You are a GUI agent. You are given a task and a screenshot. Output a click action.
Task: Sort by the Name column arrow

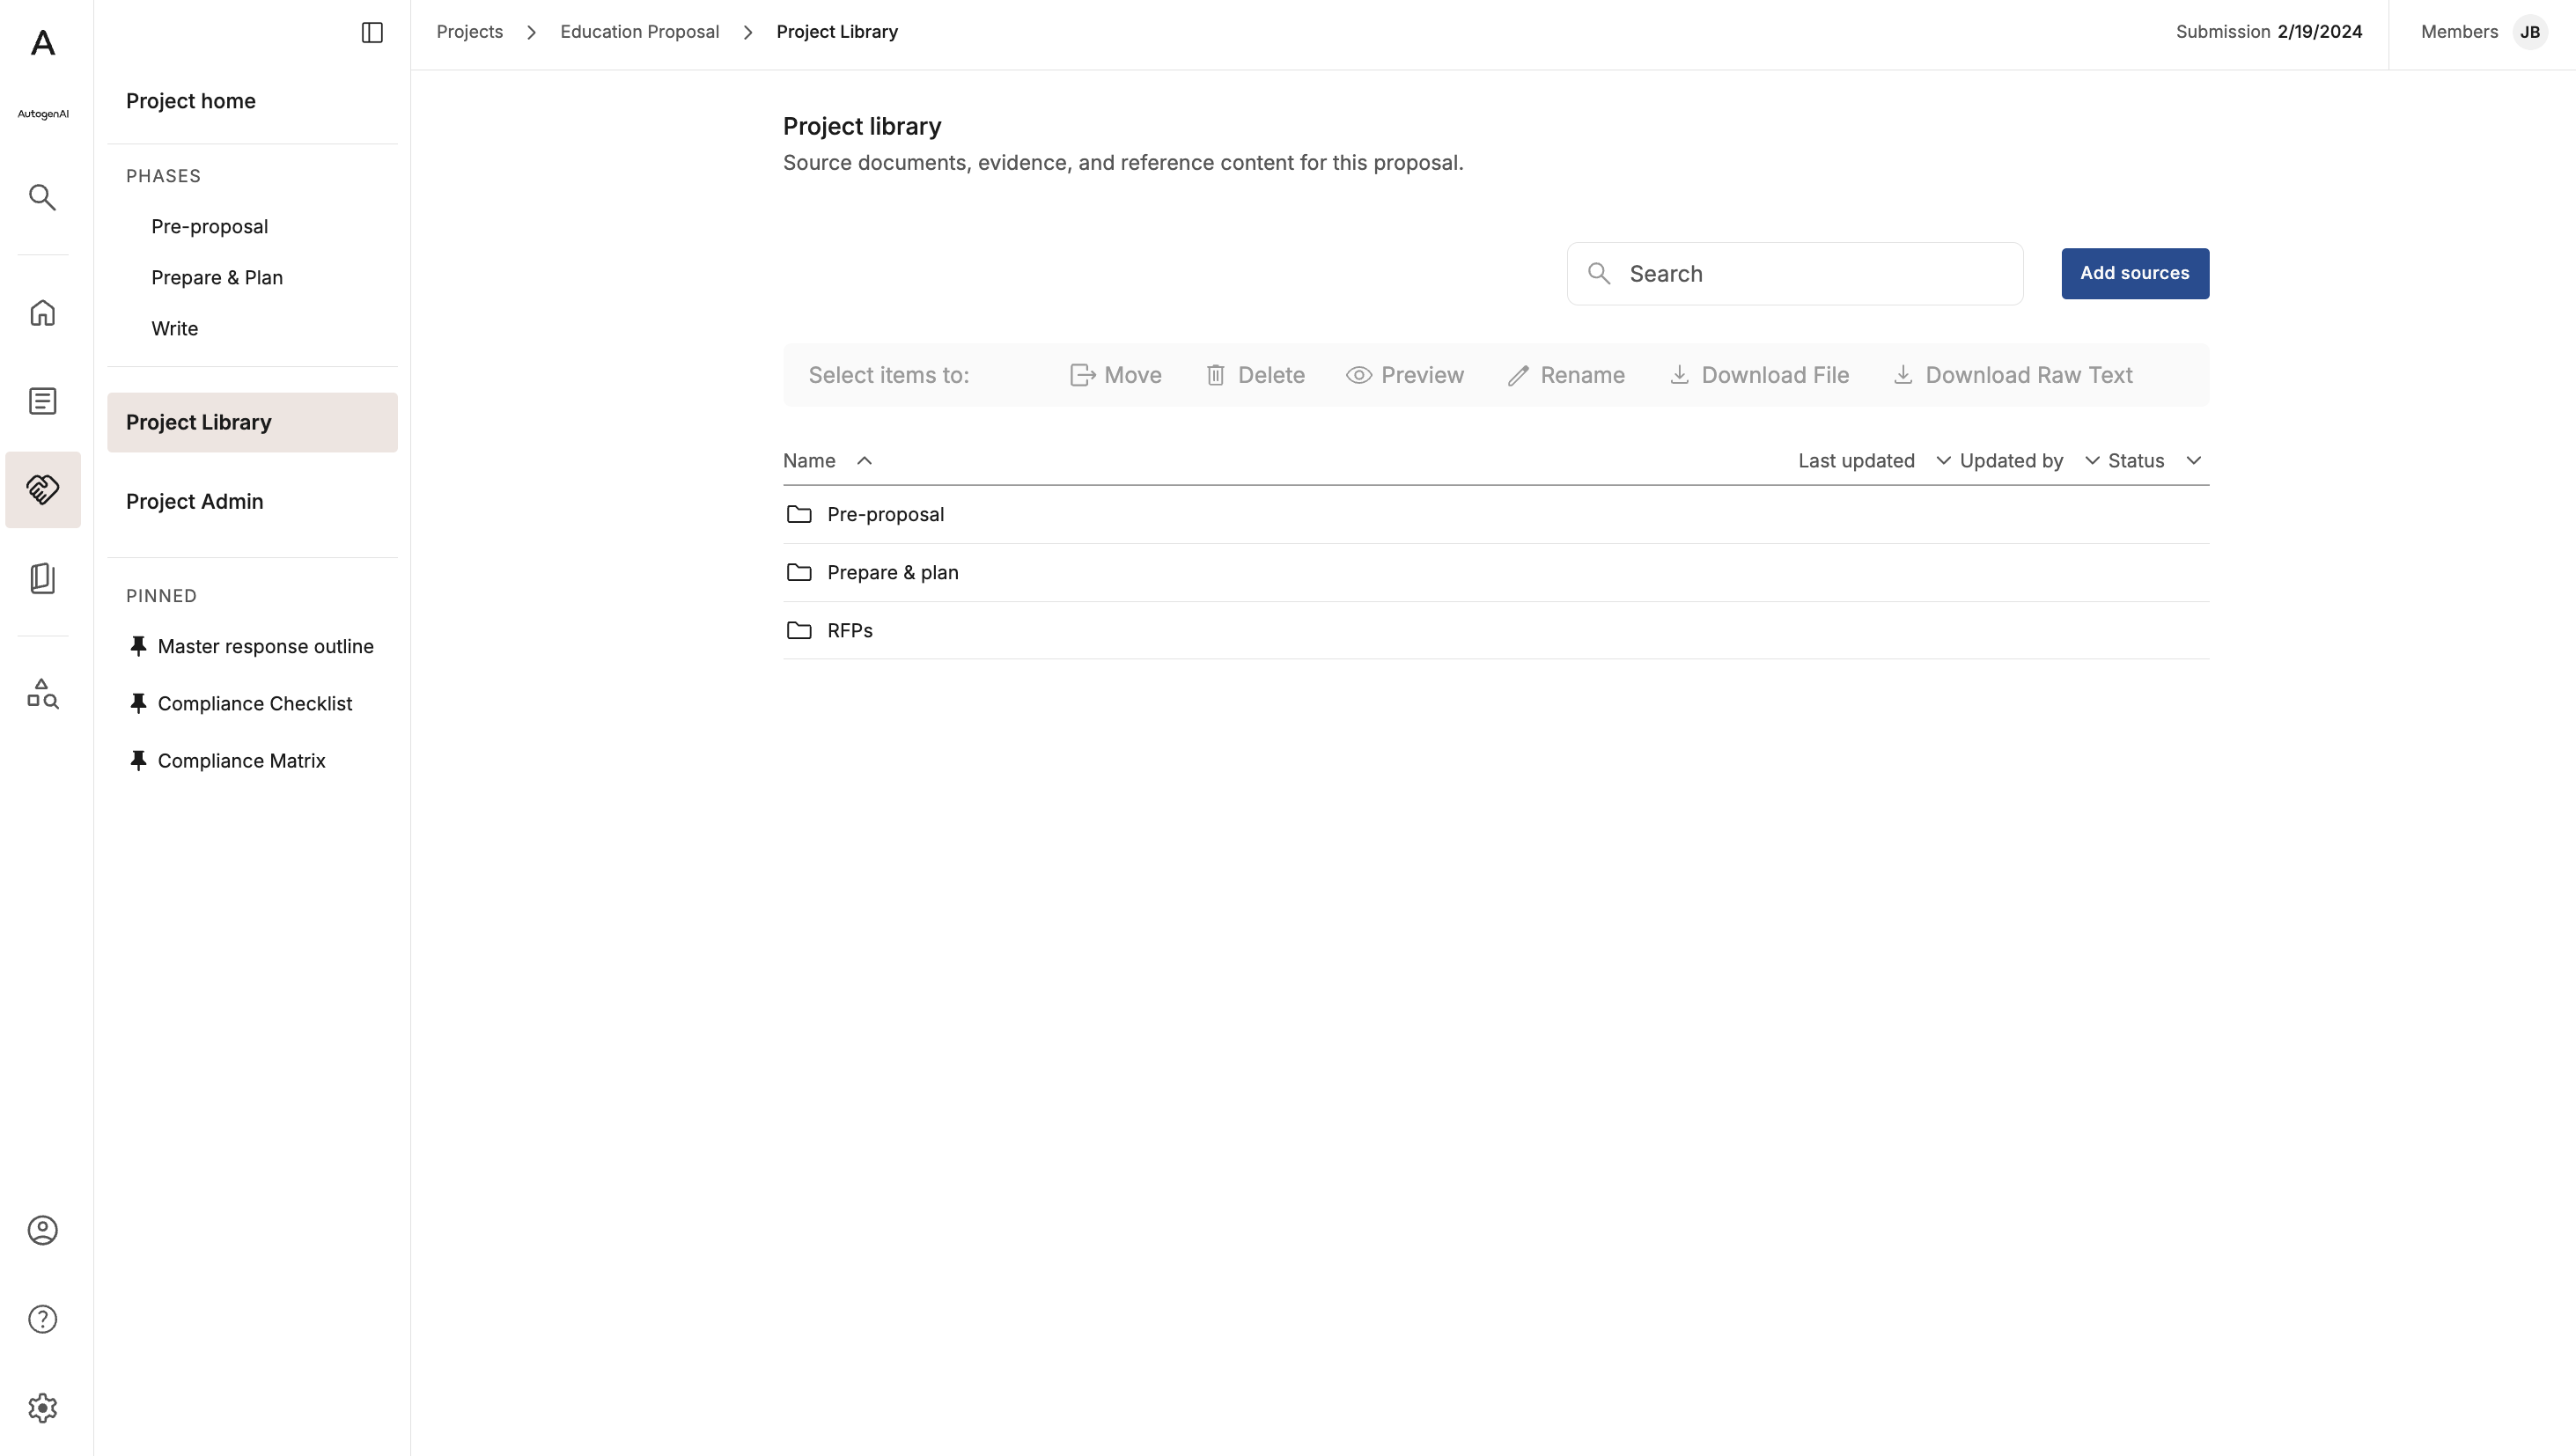(865, 461)
